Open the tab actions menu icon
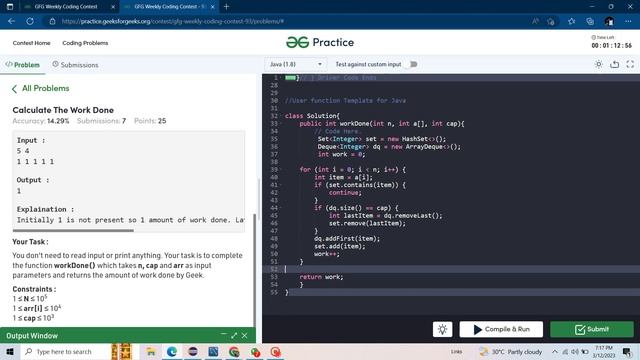The image size is (640, 360). click(10, 7)
